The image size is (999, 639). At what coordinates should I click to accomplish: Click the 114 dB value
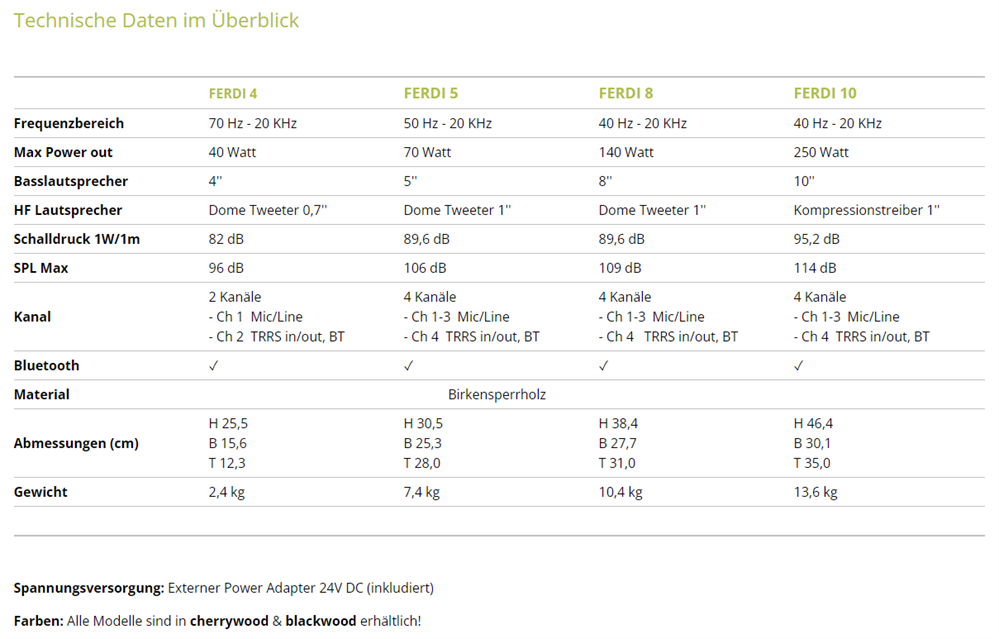(x=815, y=268)
